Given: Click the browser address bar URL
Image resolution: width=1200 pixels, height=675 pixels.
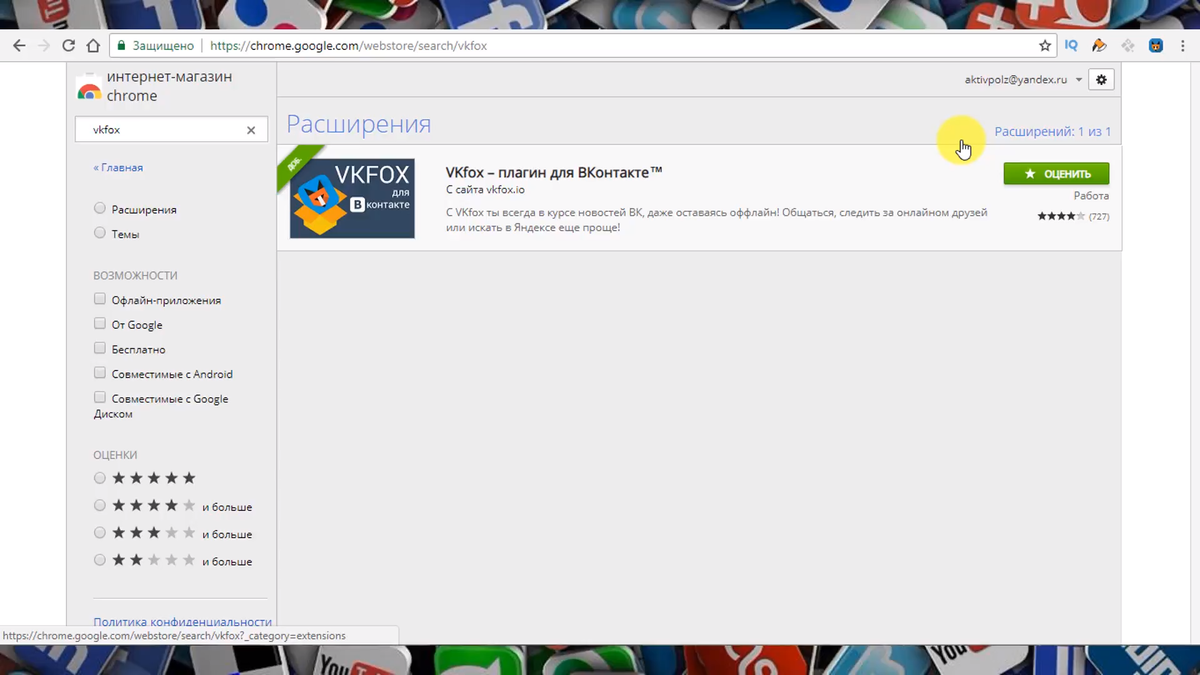Looking at the screenshot, I should 348,46.
